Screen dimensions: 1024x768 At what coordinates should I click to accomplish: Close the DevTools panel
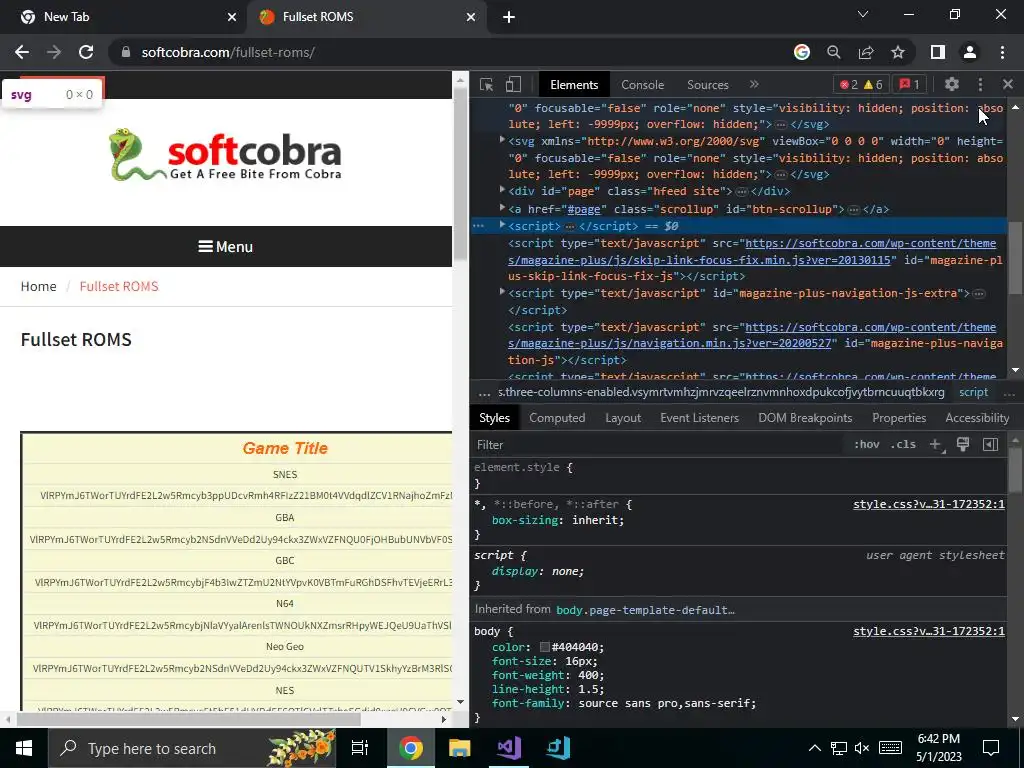click(x=1008, y=84)
